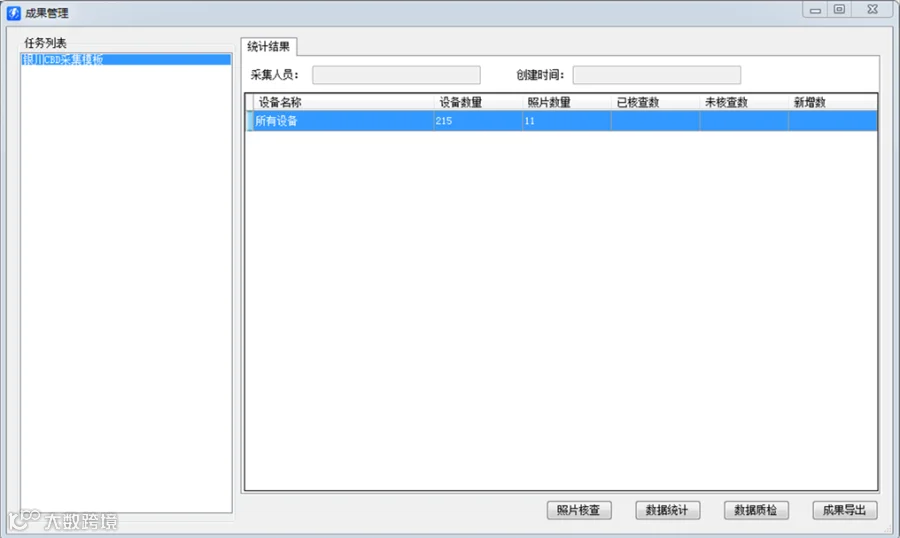Focus the 采集人员 input field

coord(396,75)
